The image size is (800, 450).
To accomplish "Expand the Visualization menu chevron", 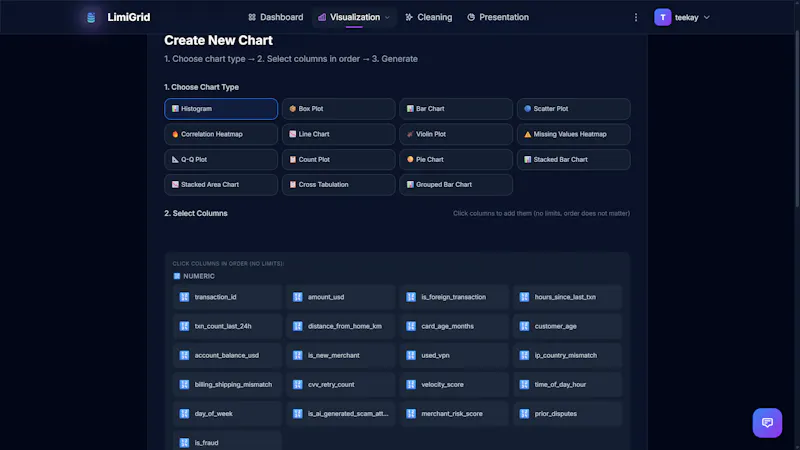I will 387,17.
